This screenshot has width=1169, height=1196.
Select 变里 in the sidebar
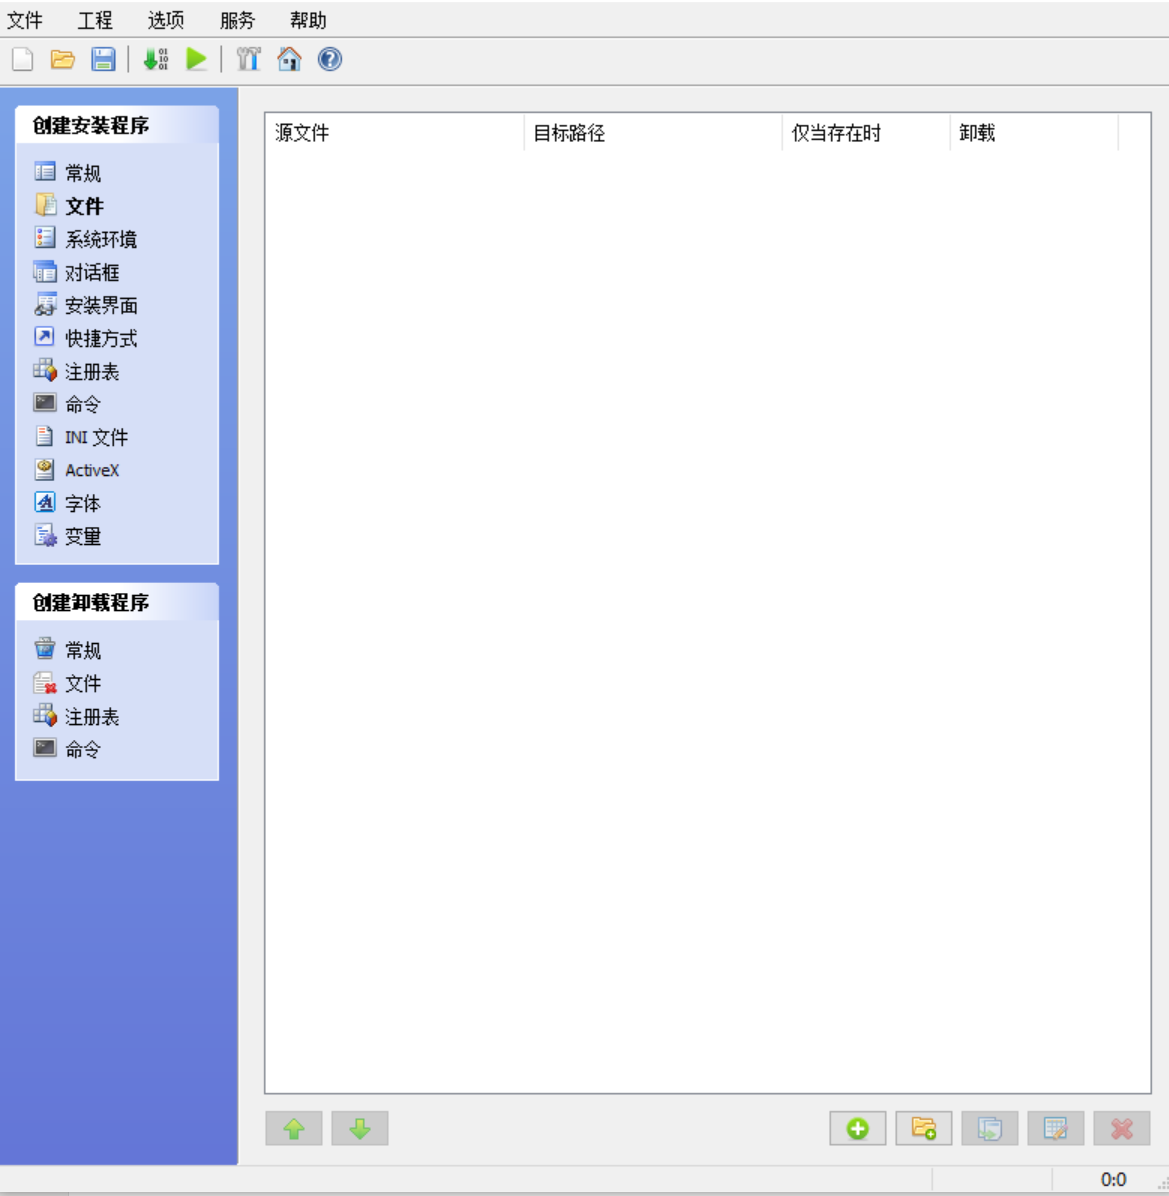tap(67, 536)
